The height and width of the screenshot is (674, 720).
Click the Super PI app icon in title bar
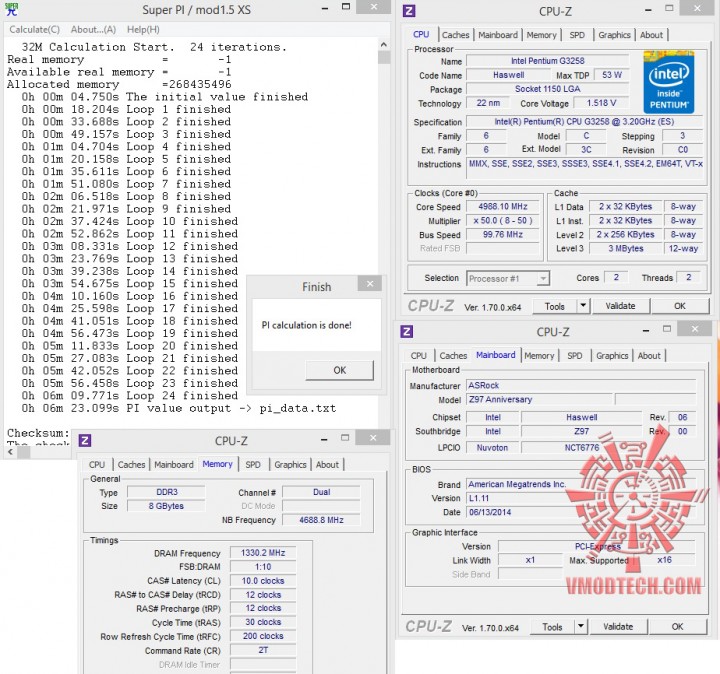11,10
